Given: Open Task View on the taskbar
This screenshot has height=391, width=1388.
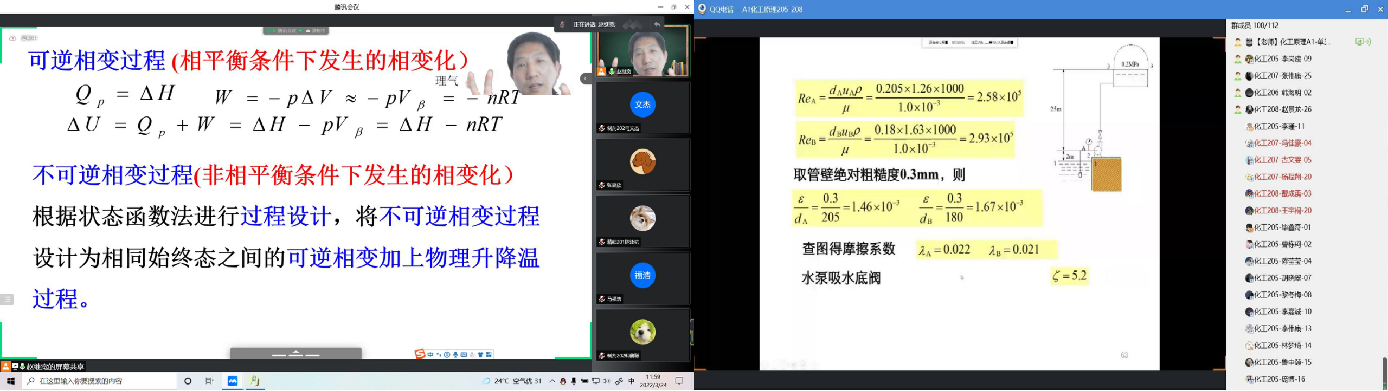Looking at the screenshot, I should 210,381.
